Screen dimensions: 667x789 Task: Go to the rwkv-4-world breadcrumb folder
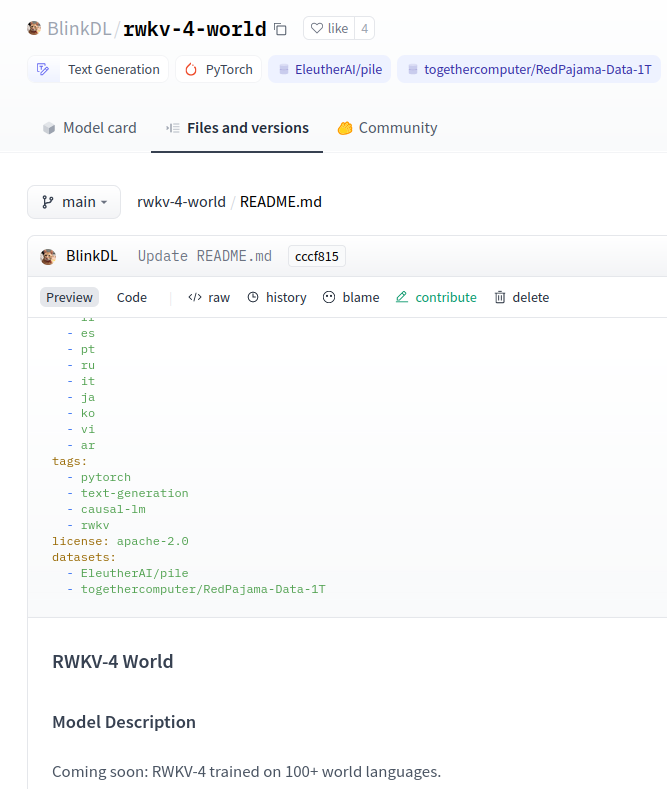[181, 202]
